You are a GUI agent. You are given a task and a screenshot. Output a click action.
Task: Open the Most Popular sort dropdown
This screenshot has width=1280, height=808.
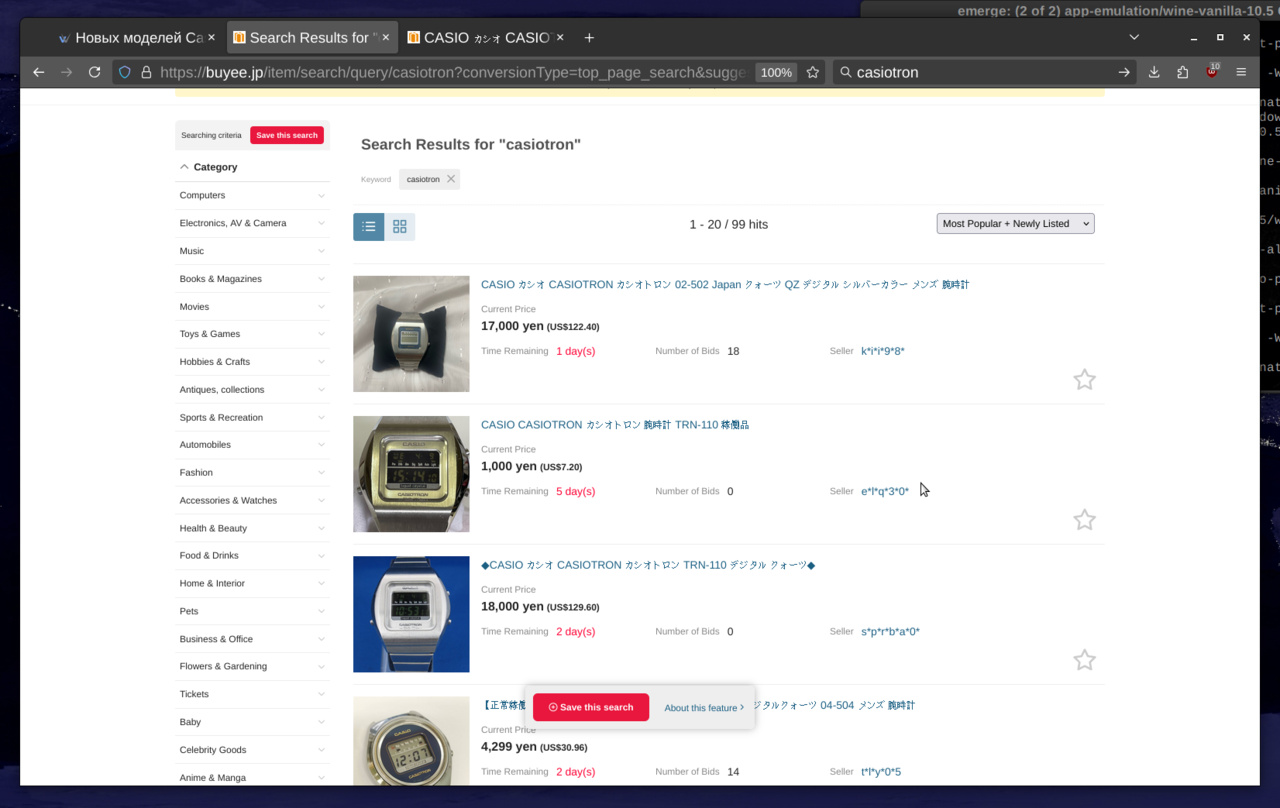[1015, 224]
